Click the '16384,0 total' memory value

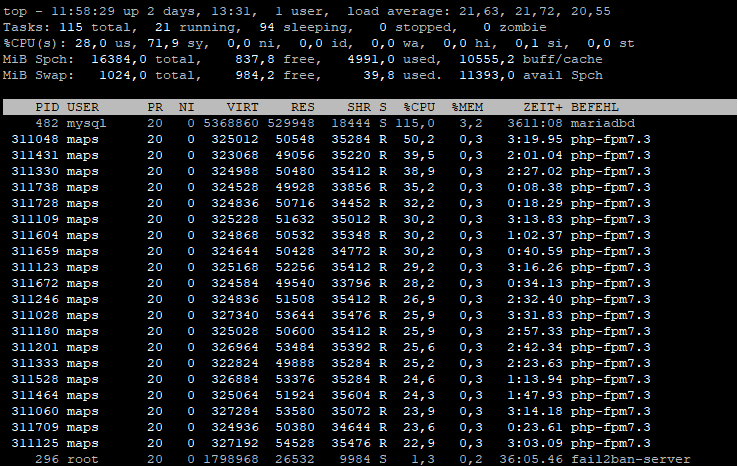[x=143, y=59]
